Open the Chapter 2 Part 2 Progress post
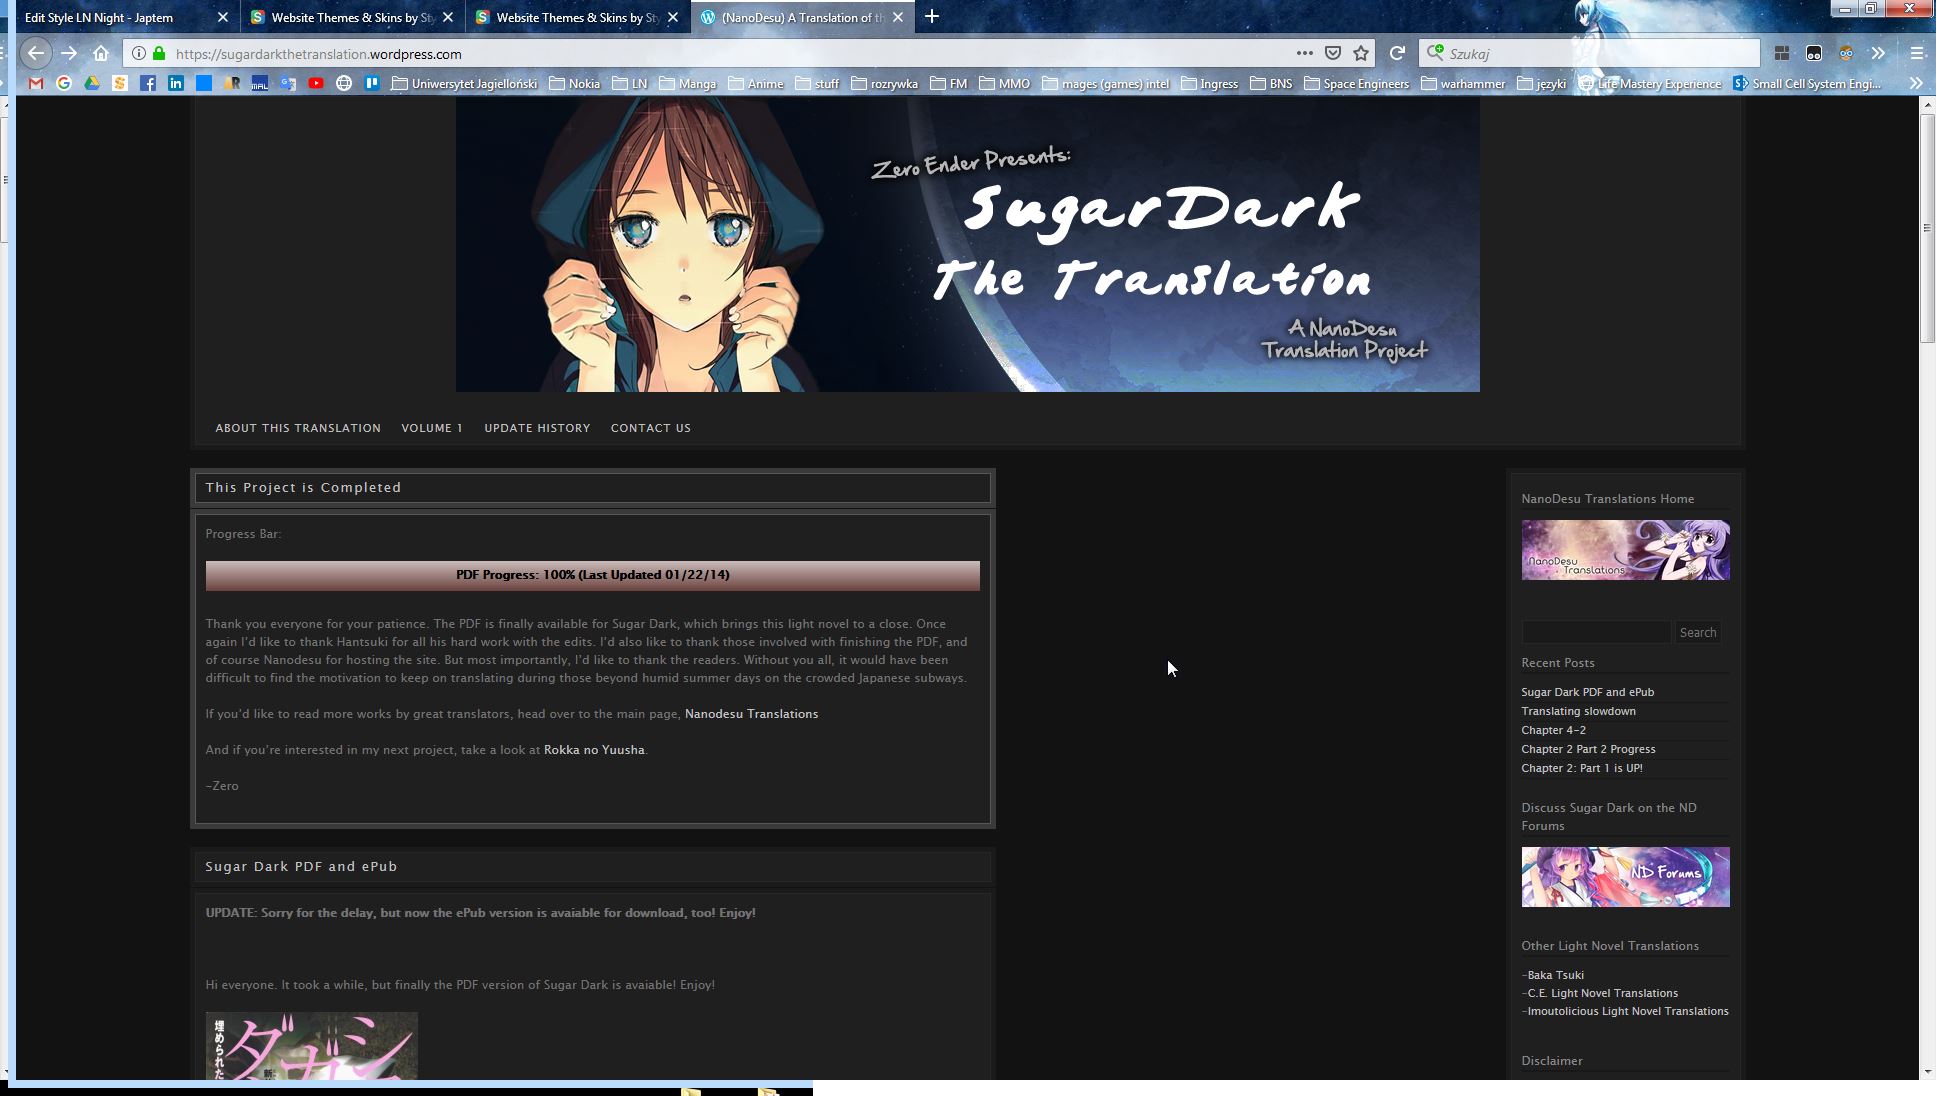The image size is (1936, 1096). (1588, 749)
